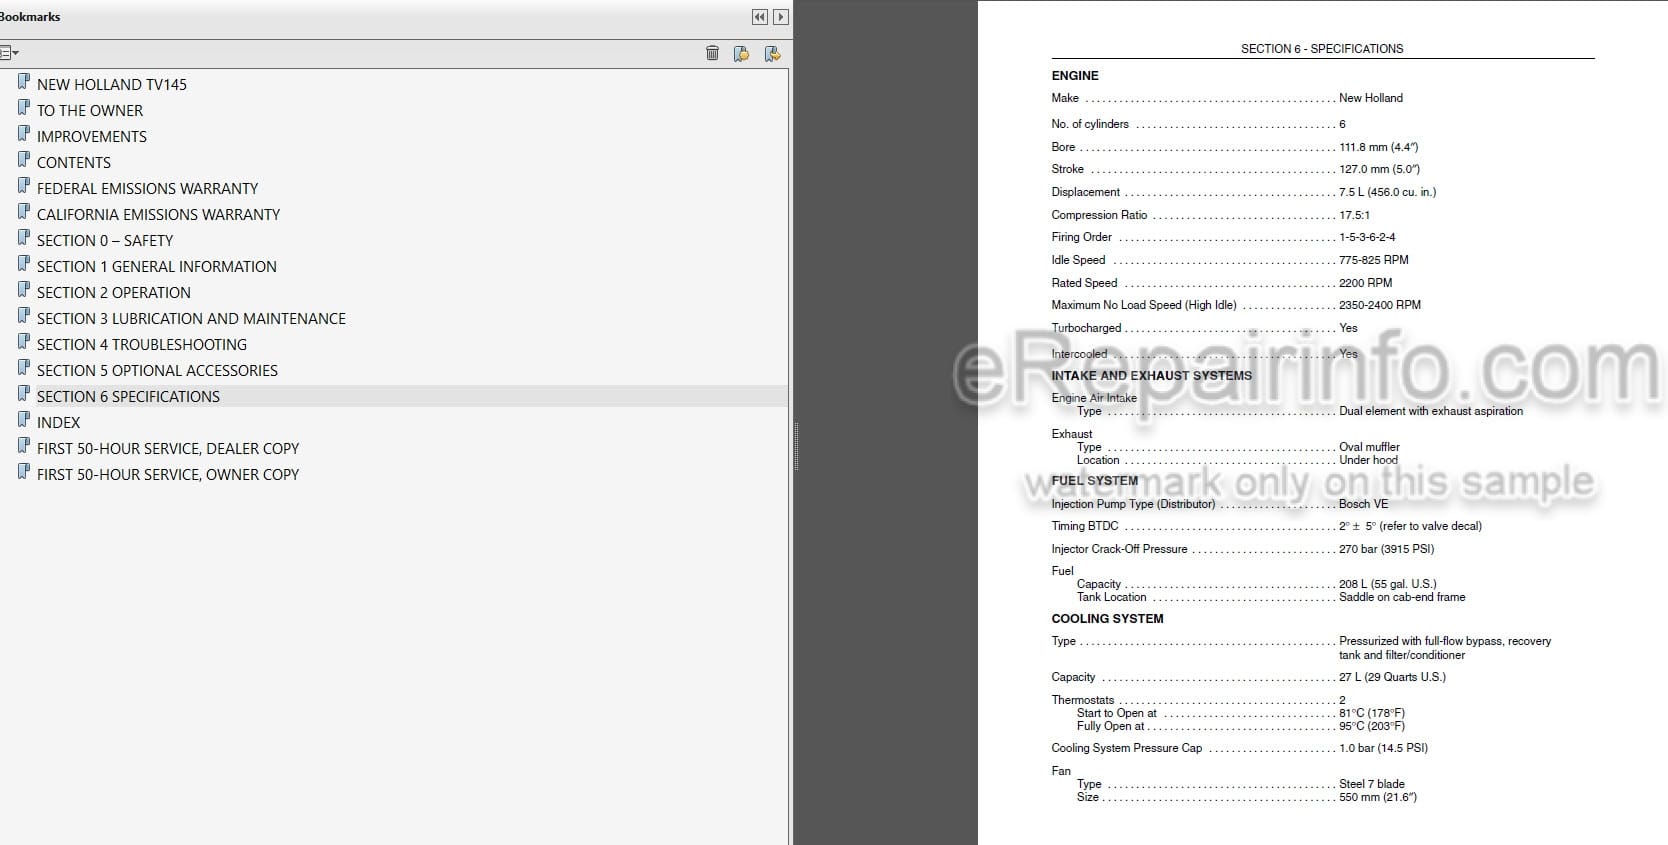Jump to SECTION 2 OPERATION bookmark
The width and height of the screenshot is (1668, 845).
tap(114, 293)
